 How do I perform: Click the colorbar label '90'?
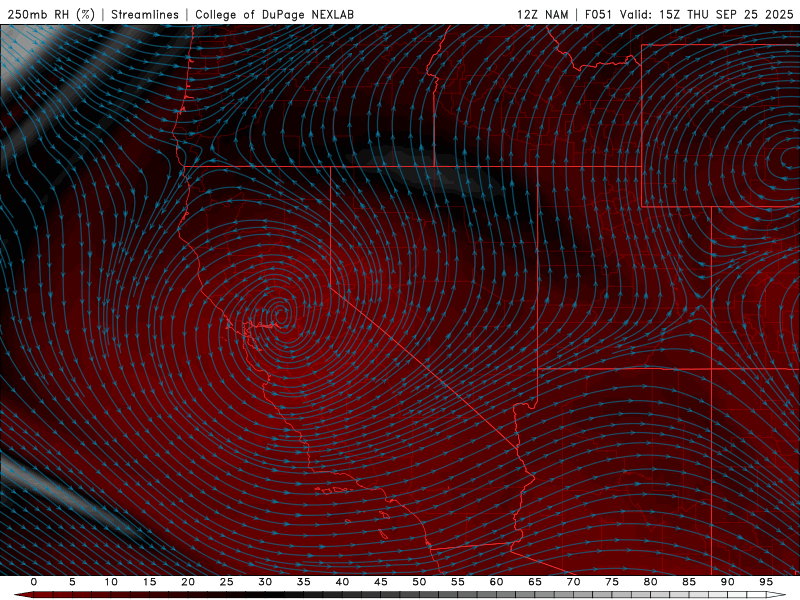pyautogui.click(x=727, y=582)
